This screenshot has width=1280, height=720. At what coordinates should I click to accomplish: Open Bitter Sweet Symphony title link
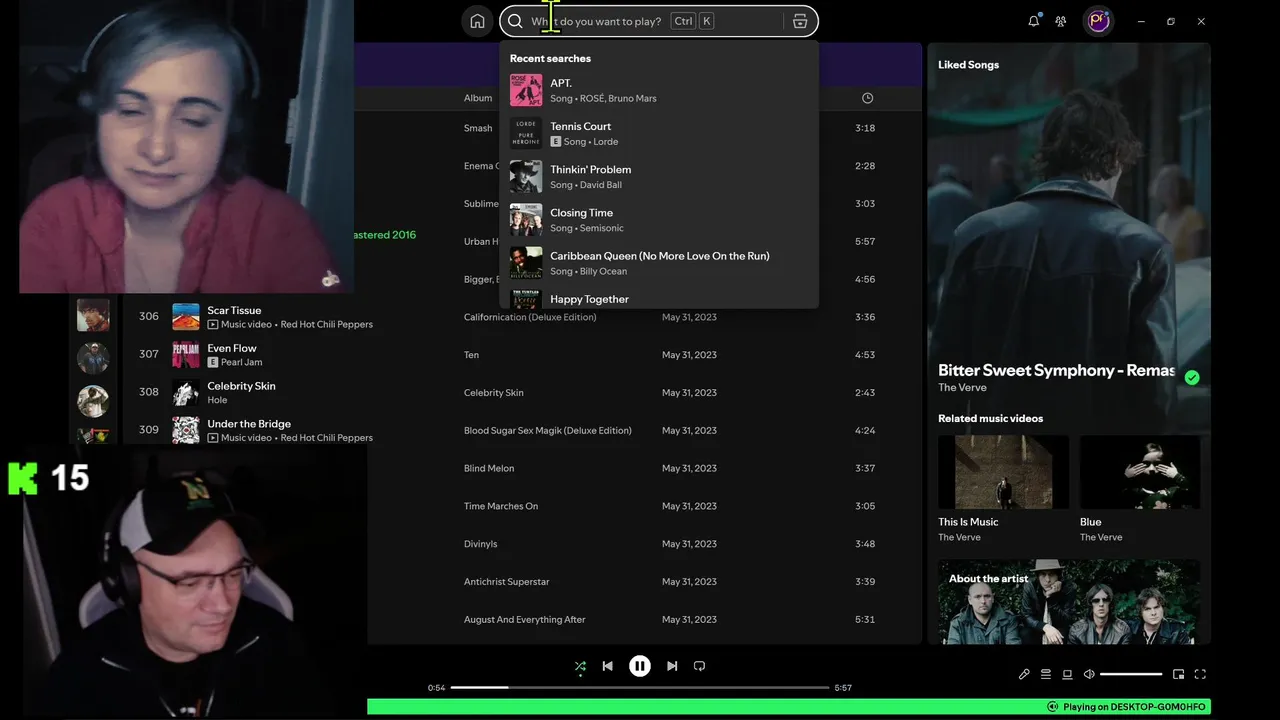[x=1056, y=370]
